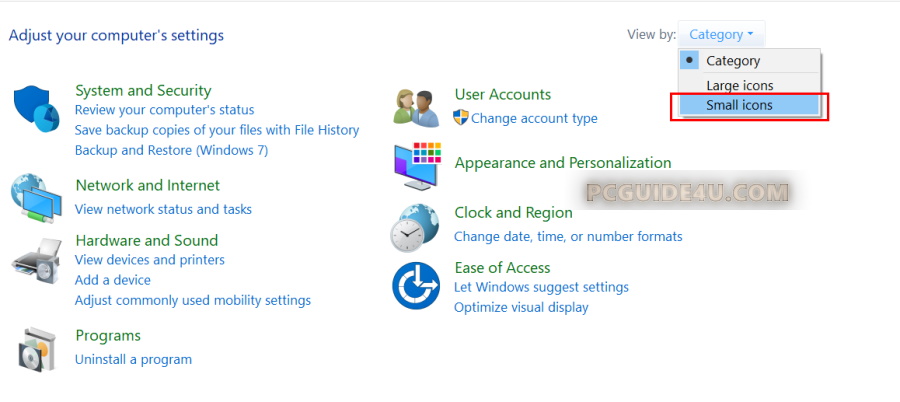The width and height of the screenshot is (900, 402).
Task: Open Backup and Restore (Windows 7)
Action: click(x=171, y=150)
